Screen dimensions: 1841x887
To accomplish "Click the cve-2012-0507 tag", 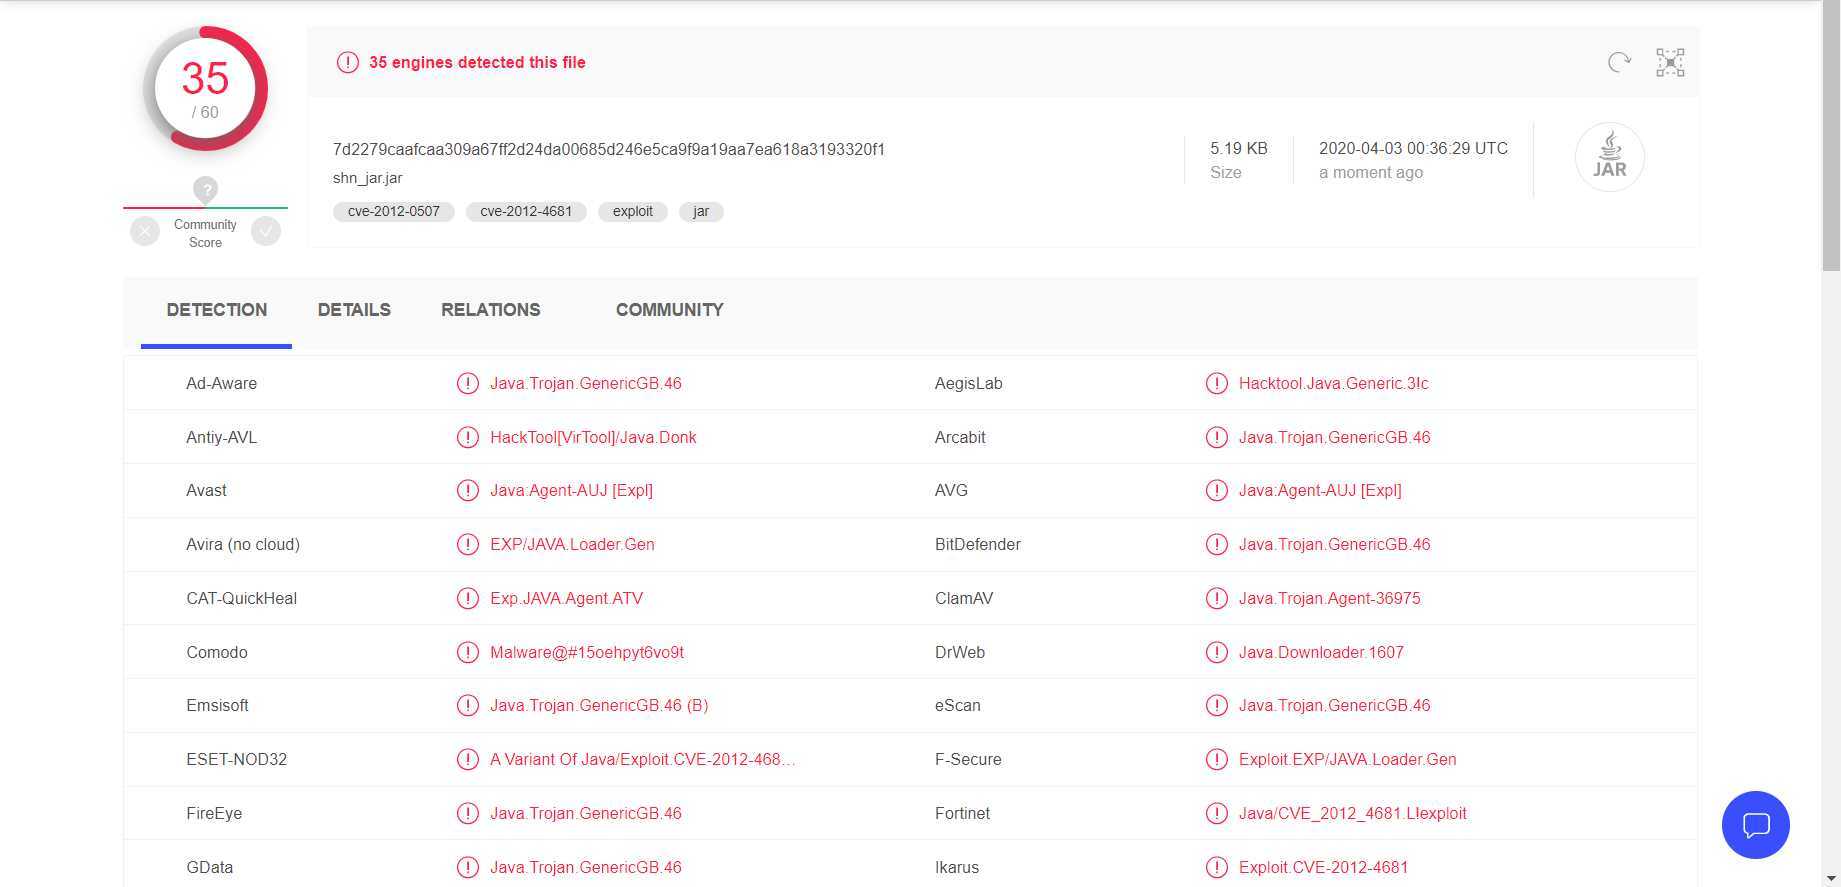I will coord(393,211).
